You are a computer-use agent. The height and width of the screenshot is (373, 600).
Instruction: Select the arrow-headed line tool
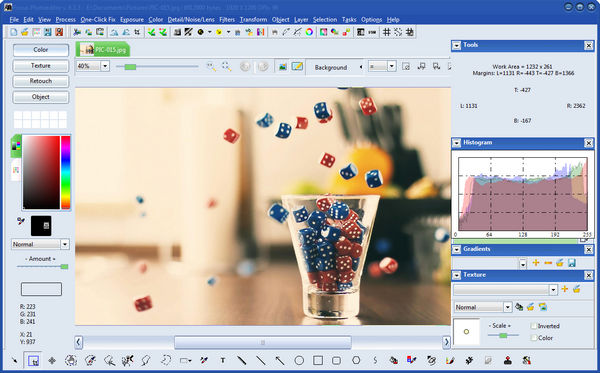point(280,360)
